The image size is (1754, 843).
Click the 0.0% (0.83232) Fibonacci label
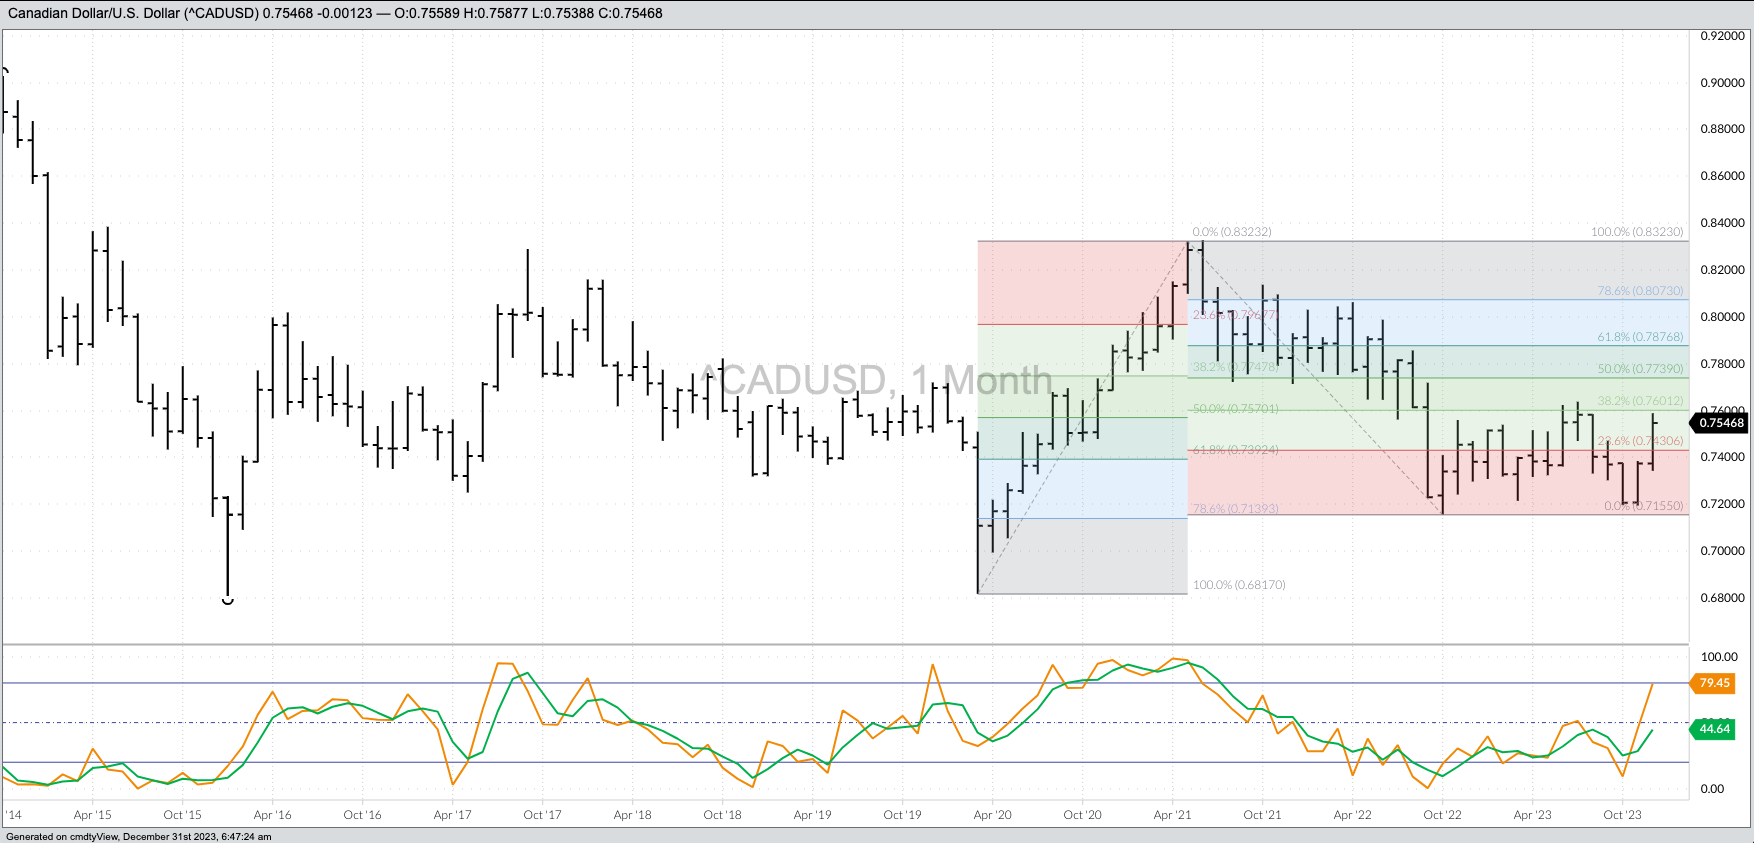point(1231,232)
